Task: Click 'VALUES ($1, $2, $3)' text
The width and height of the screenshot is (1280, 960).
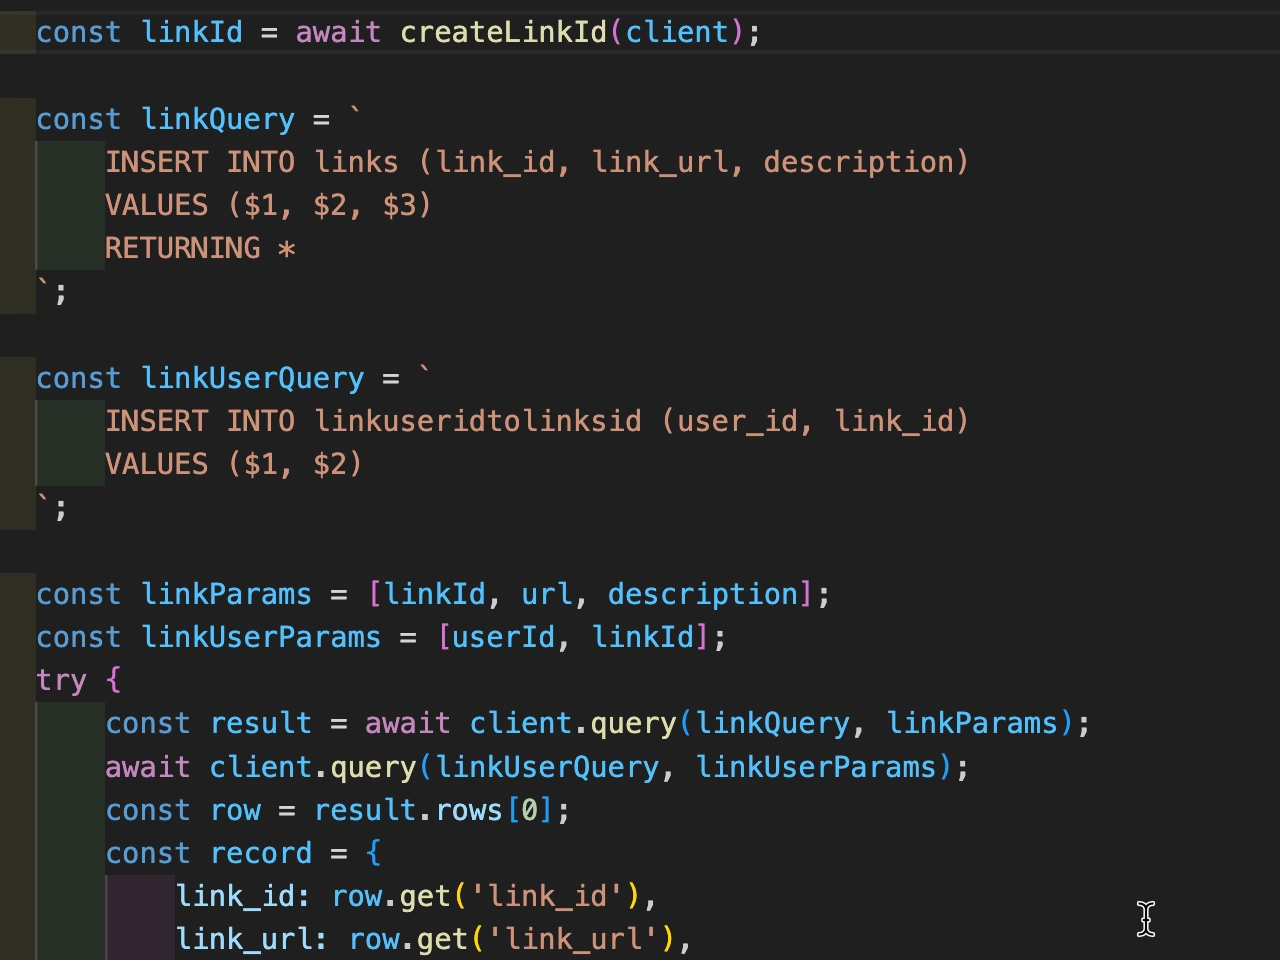Action: click(268, 205)
